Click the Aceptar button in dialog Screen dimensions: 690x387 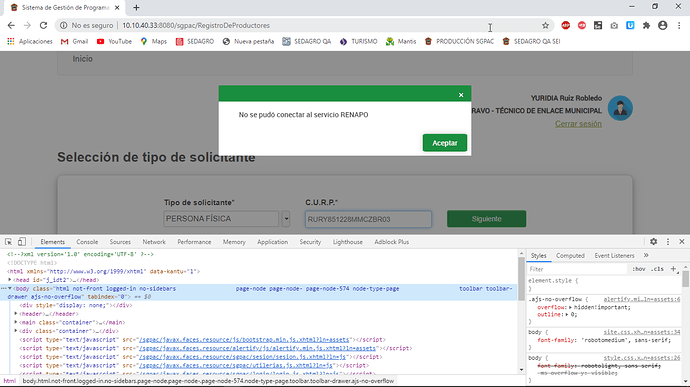(x=444, y=143)
